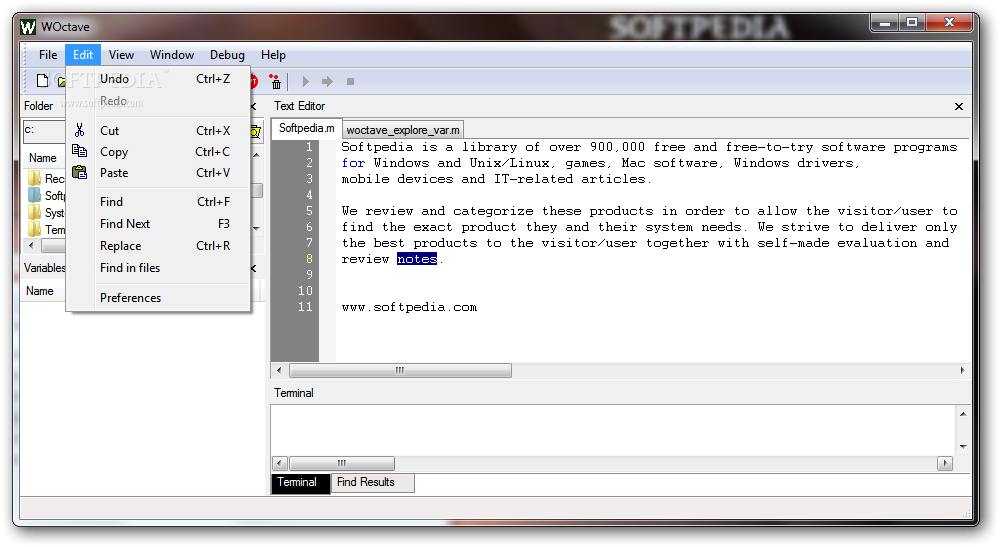Choose the greyed Redo entry
The image size is (1000, 547).
tap(158, 101)
